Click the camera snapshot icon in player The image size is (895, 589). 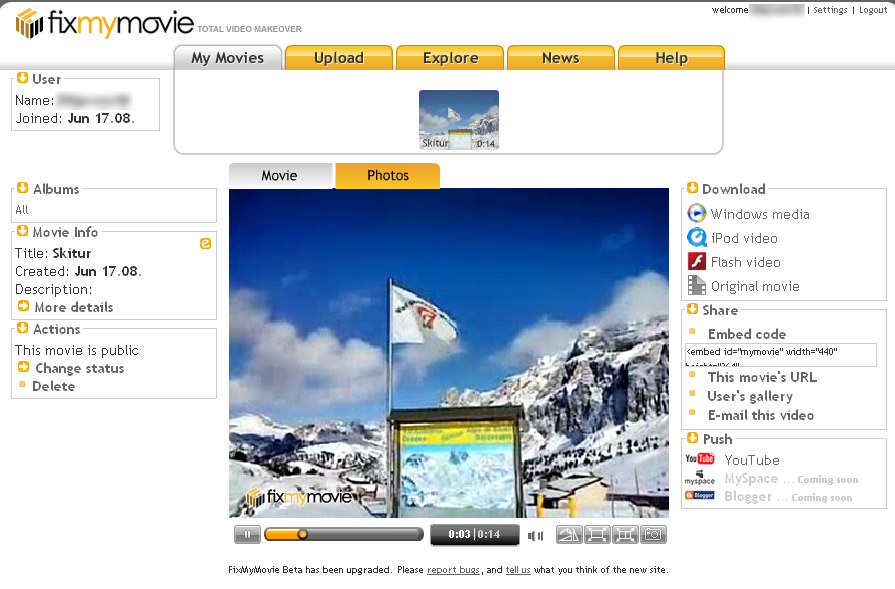click(x=653, y=535)
